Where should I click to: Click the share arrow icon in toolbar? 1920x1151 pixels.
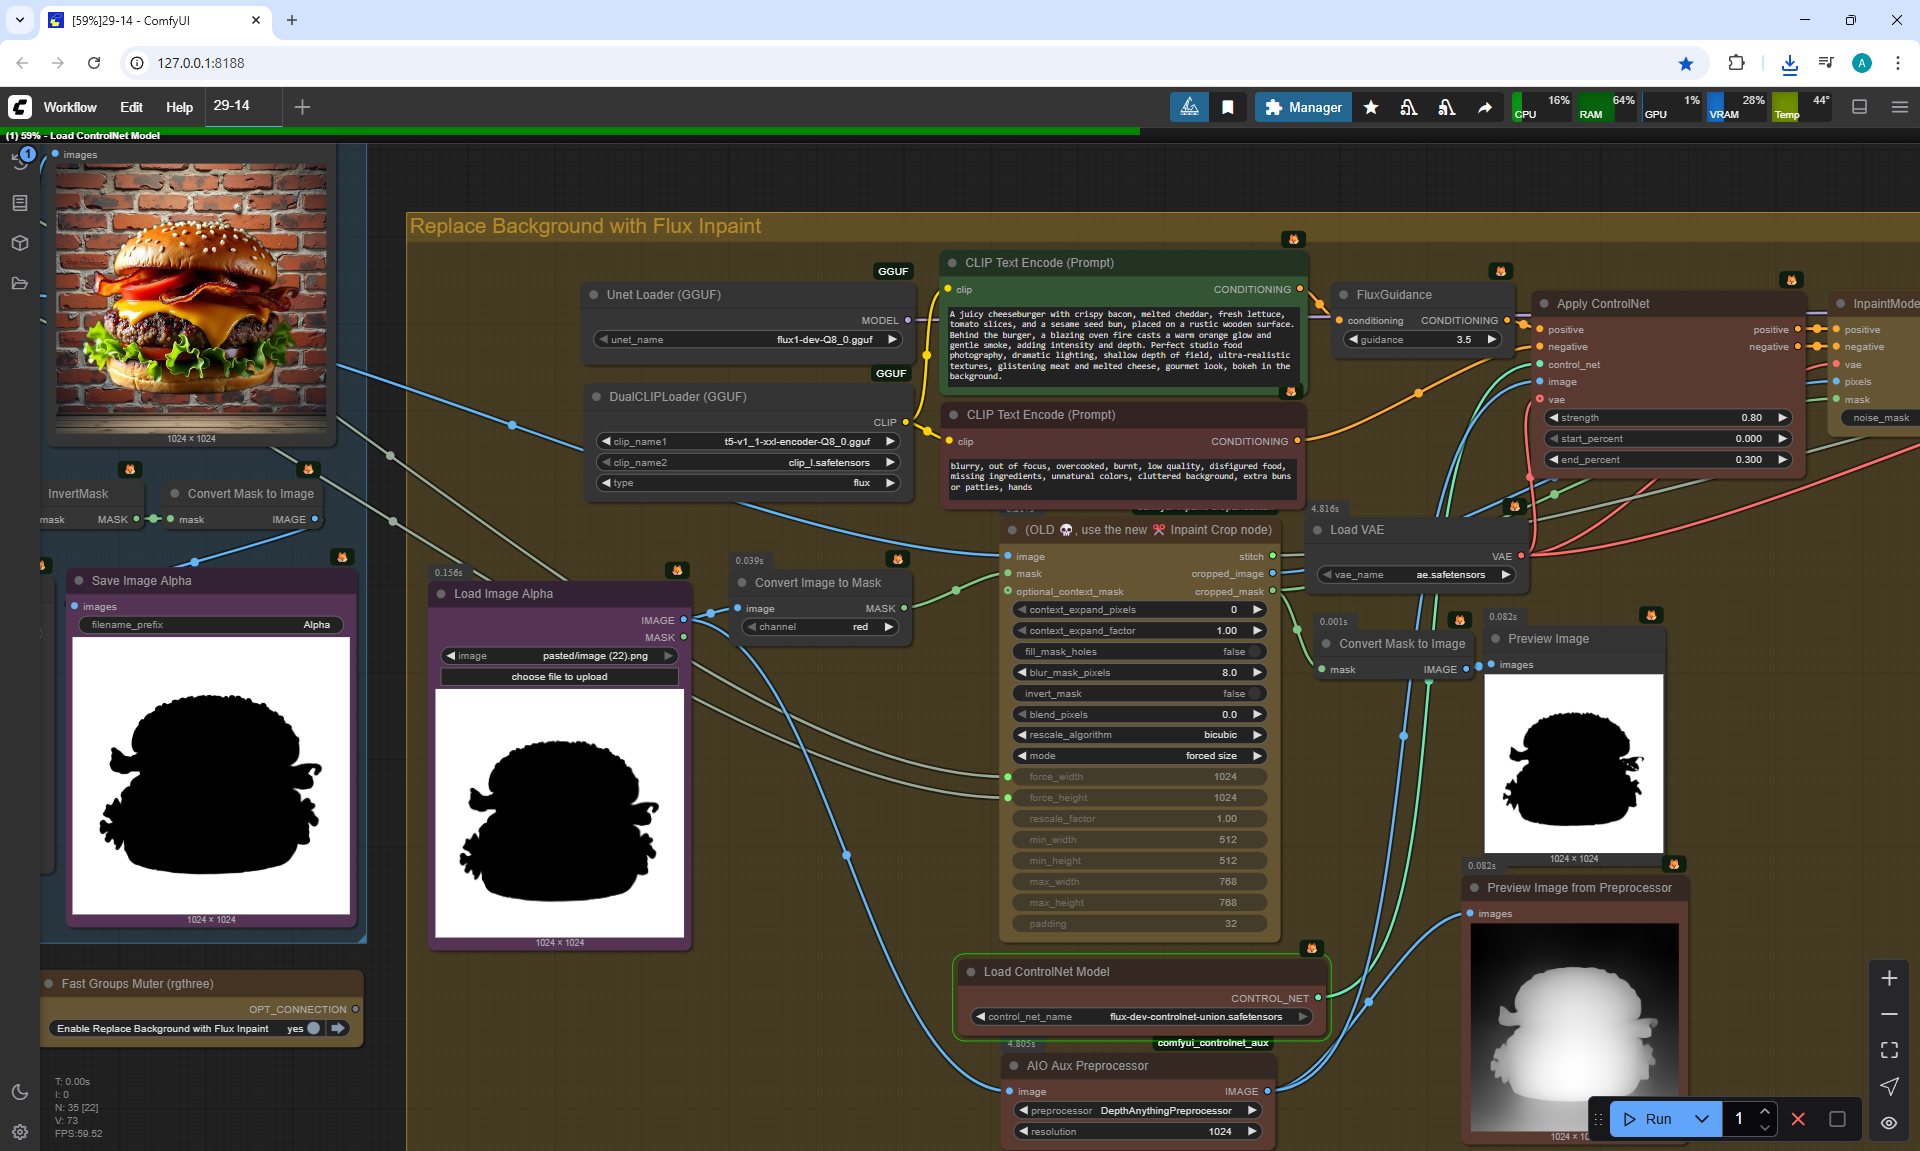pyautogui.click(x=1485, y=107)
